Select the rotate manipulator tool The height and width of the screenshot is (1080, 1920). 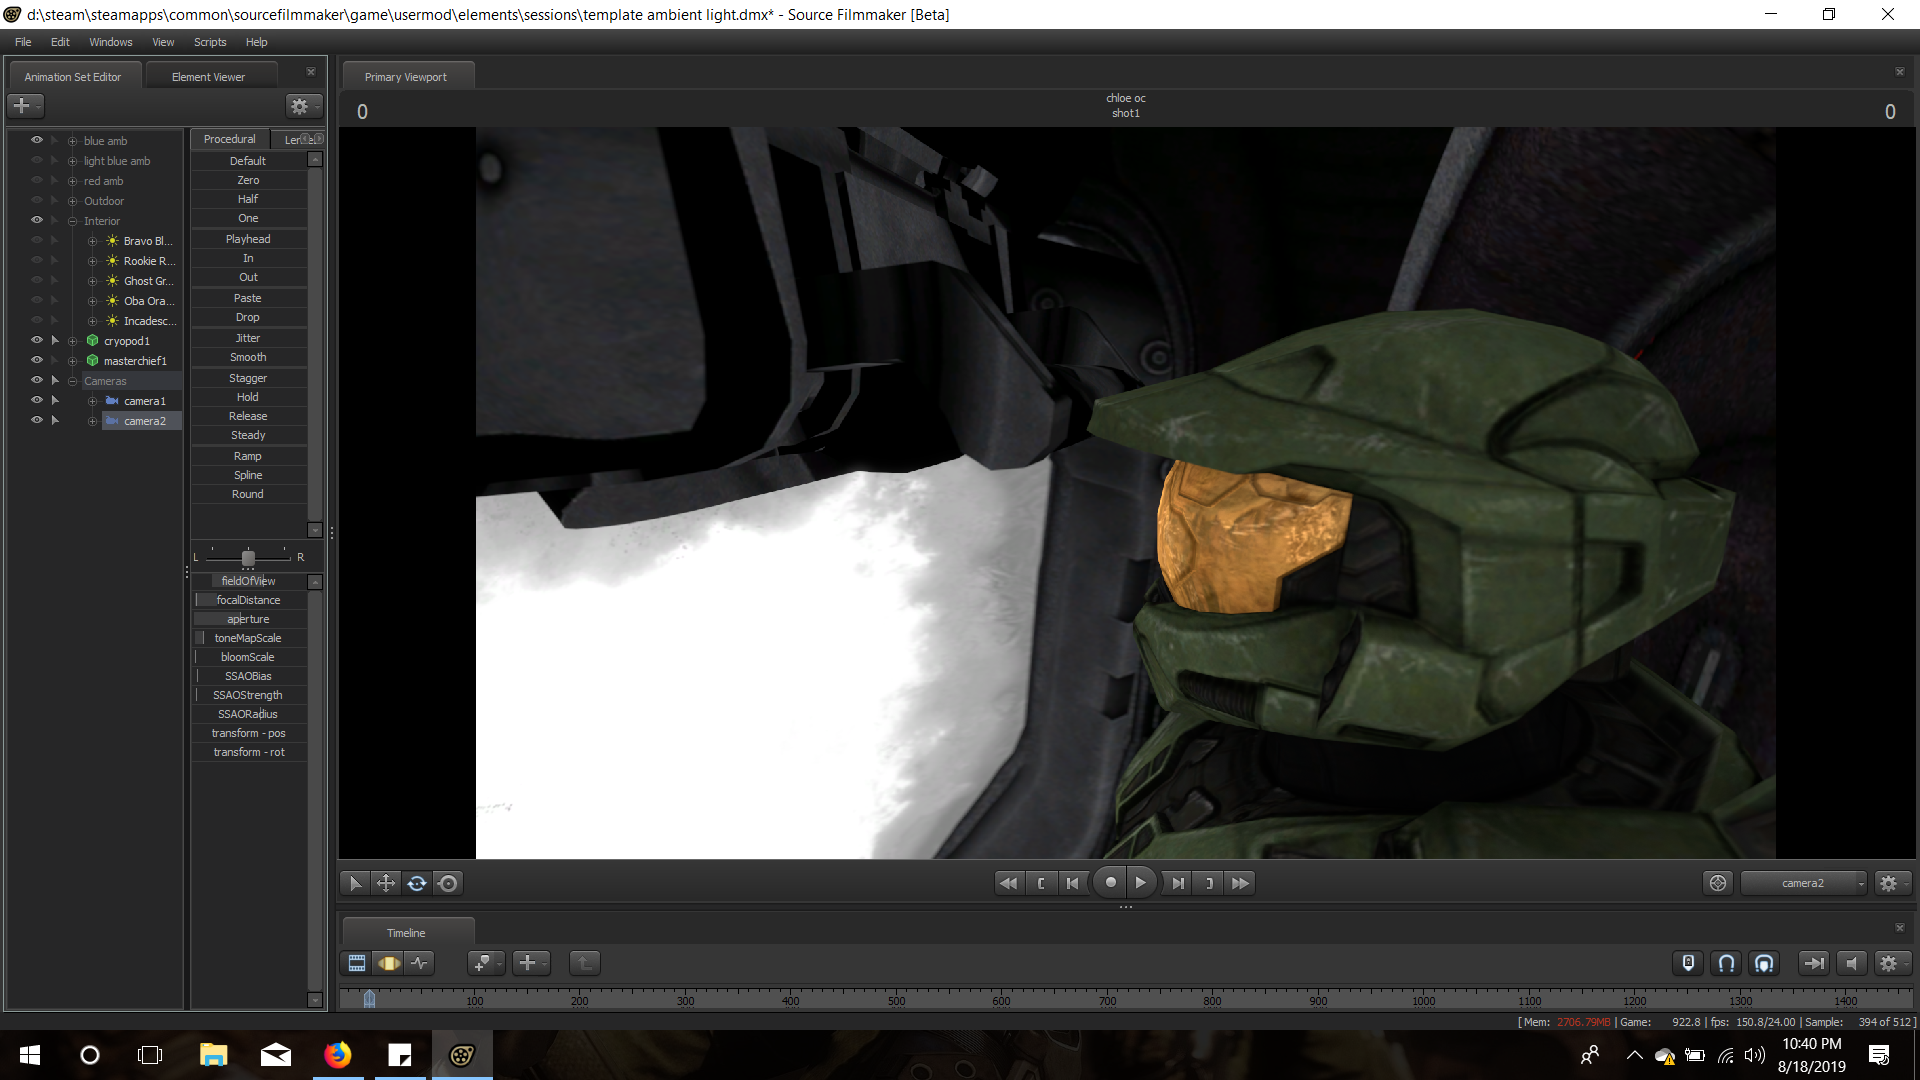click(417, 883)
